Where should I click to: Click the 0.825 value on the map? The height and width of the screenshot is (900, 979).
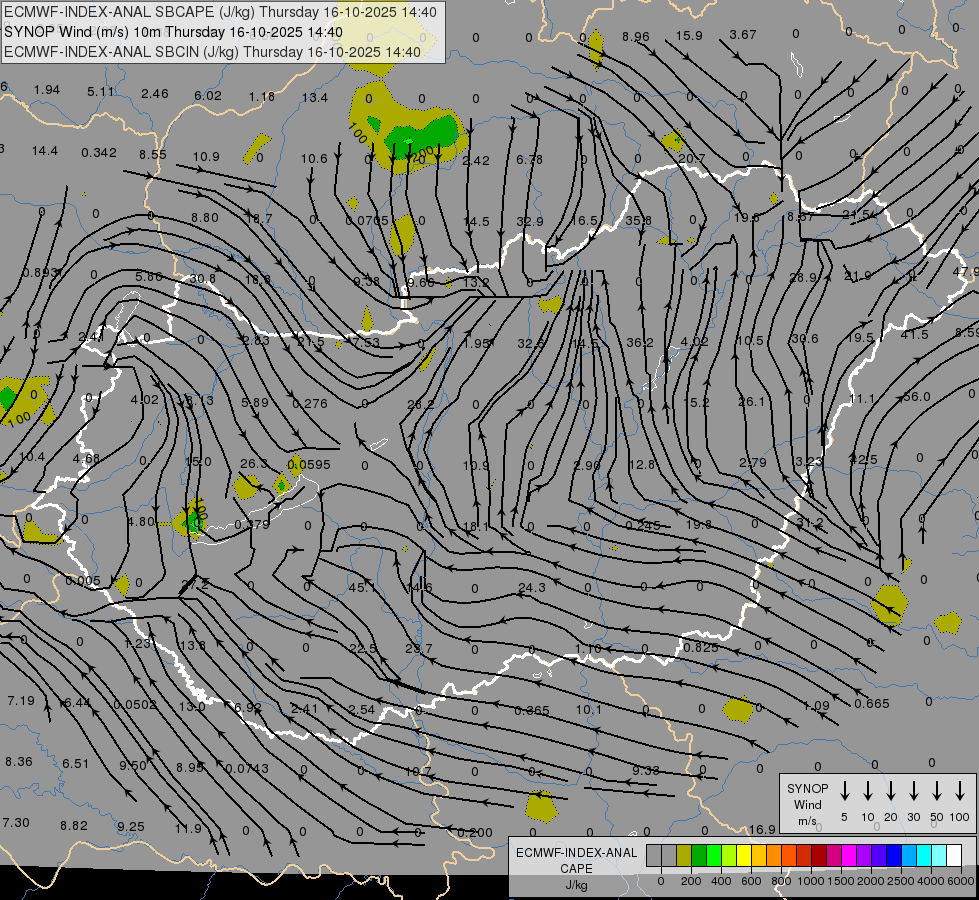click(x=701, y=648)
